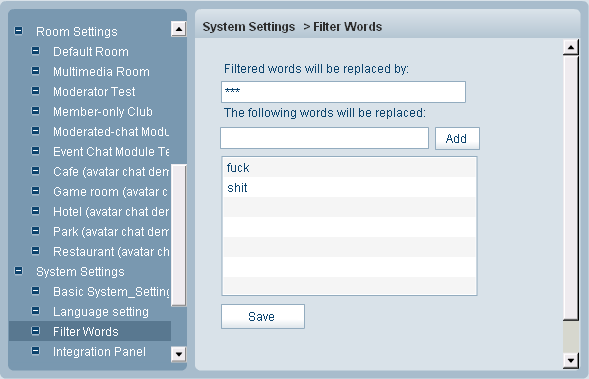Select the first word in filter list

349,168
